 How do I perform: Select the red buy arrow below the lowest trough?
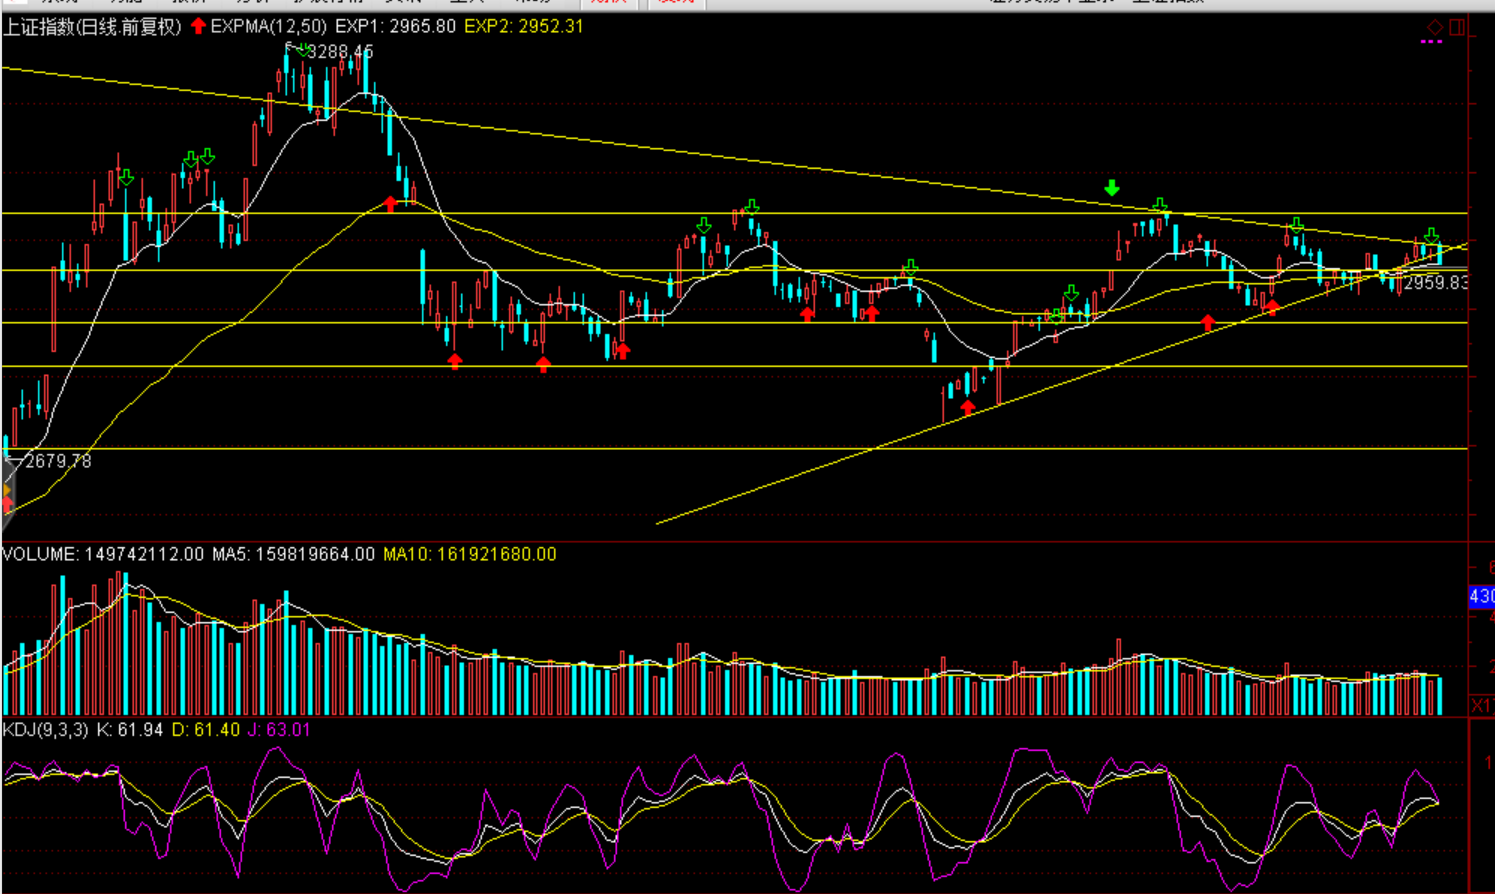(x=967, y=408)
